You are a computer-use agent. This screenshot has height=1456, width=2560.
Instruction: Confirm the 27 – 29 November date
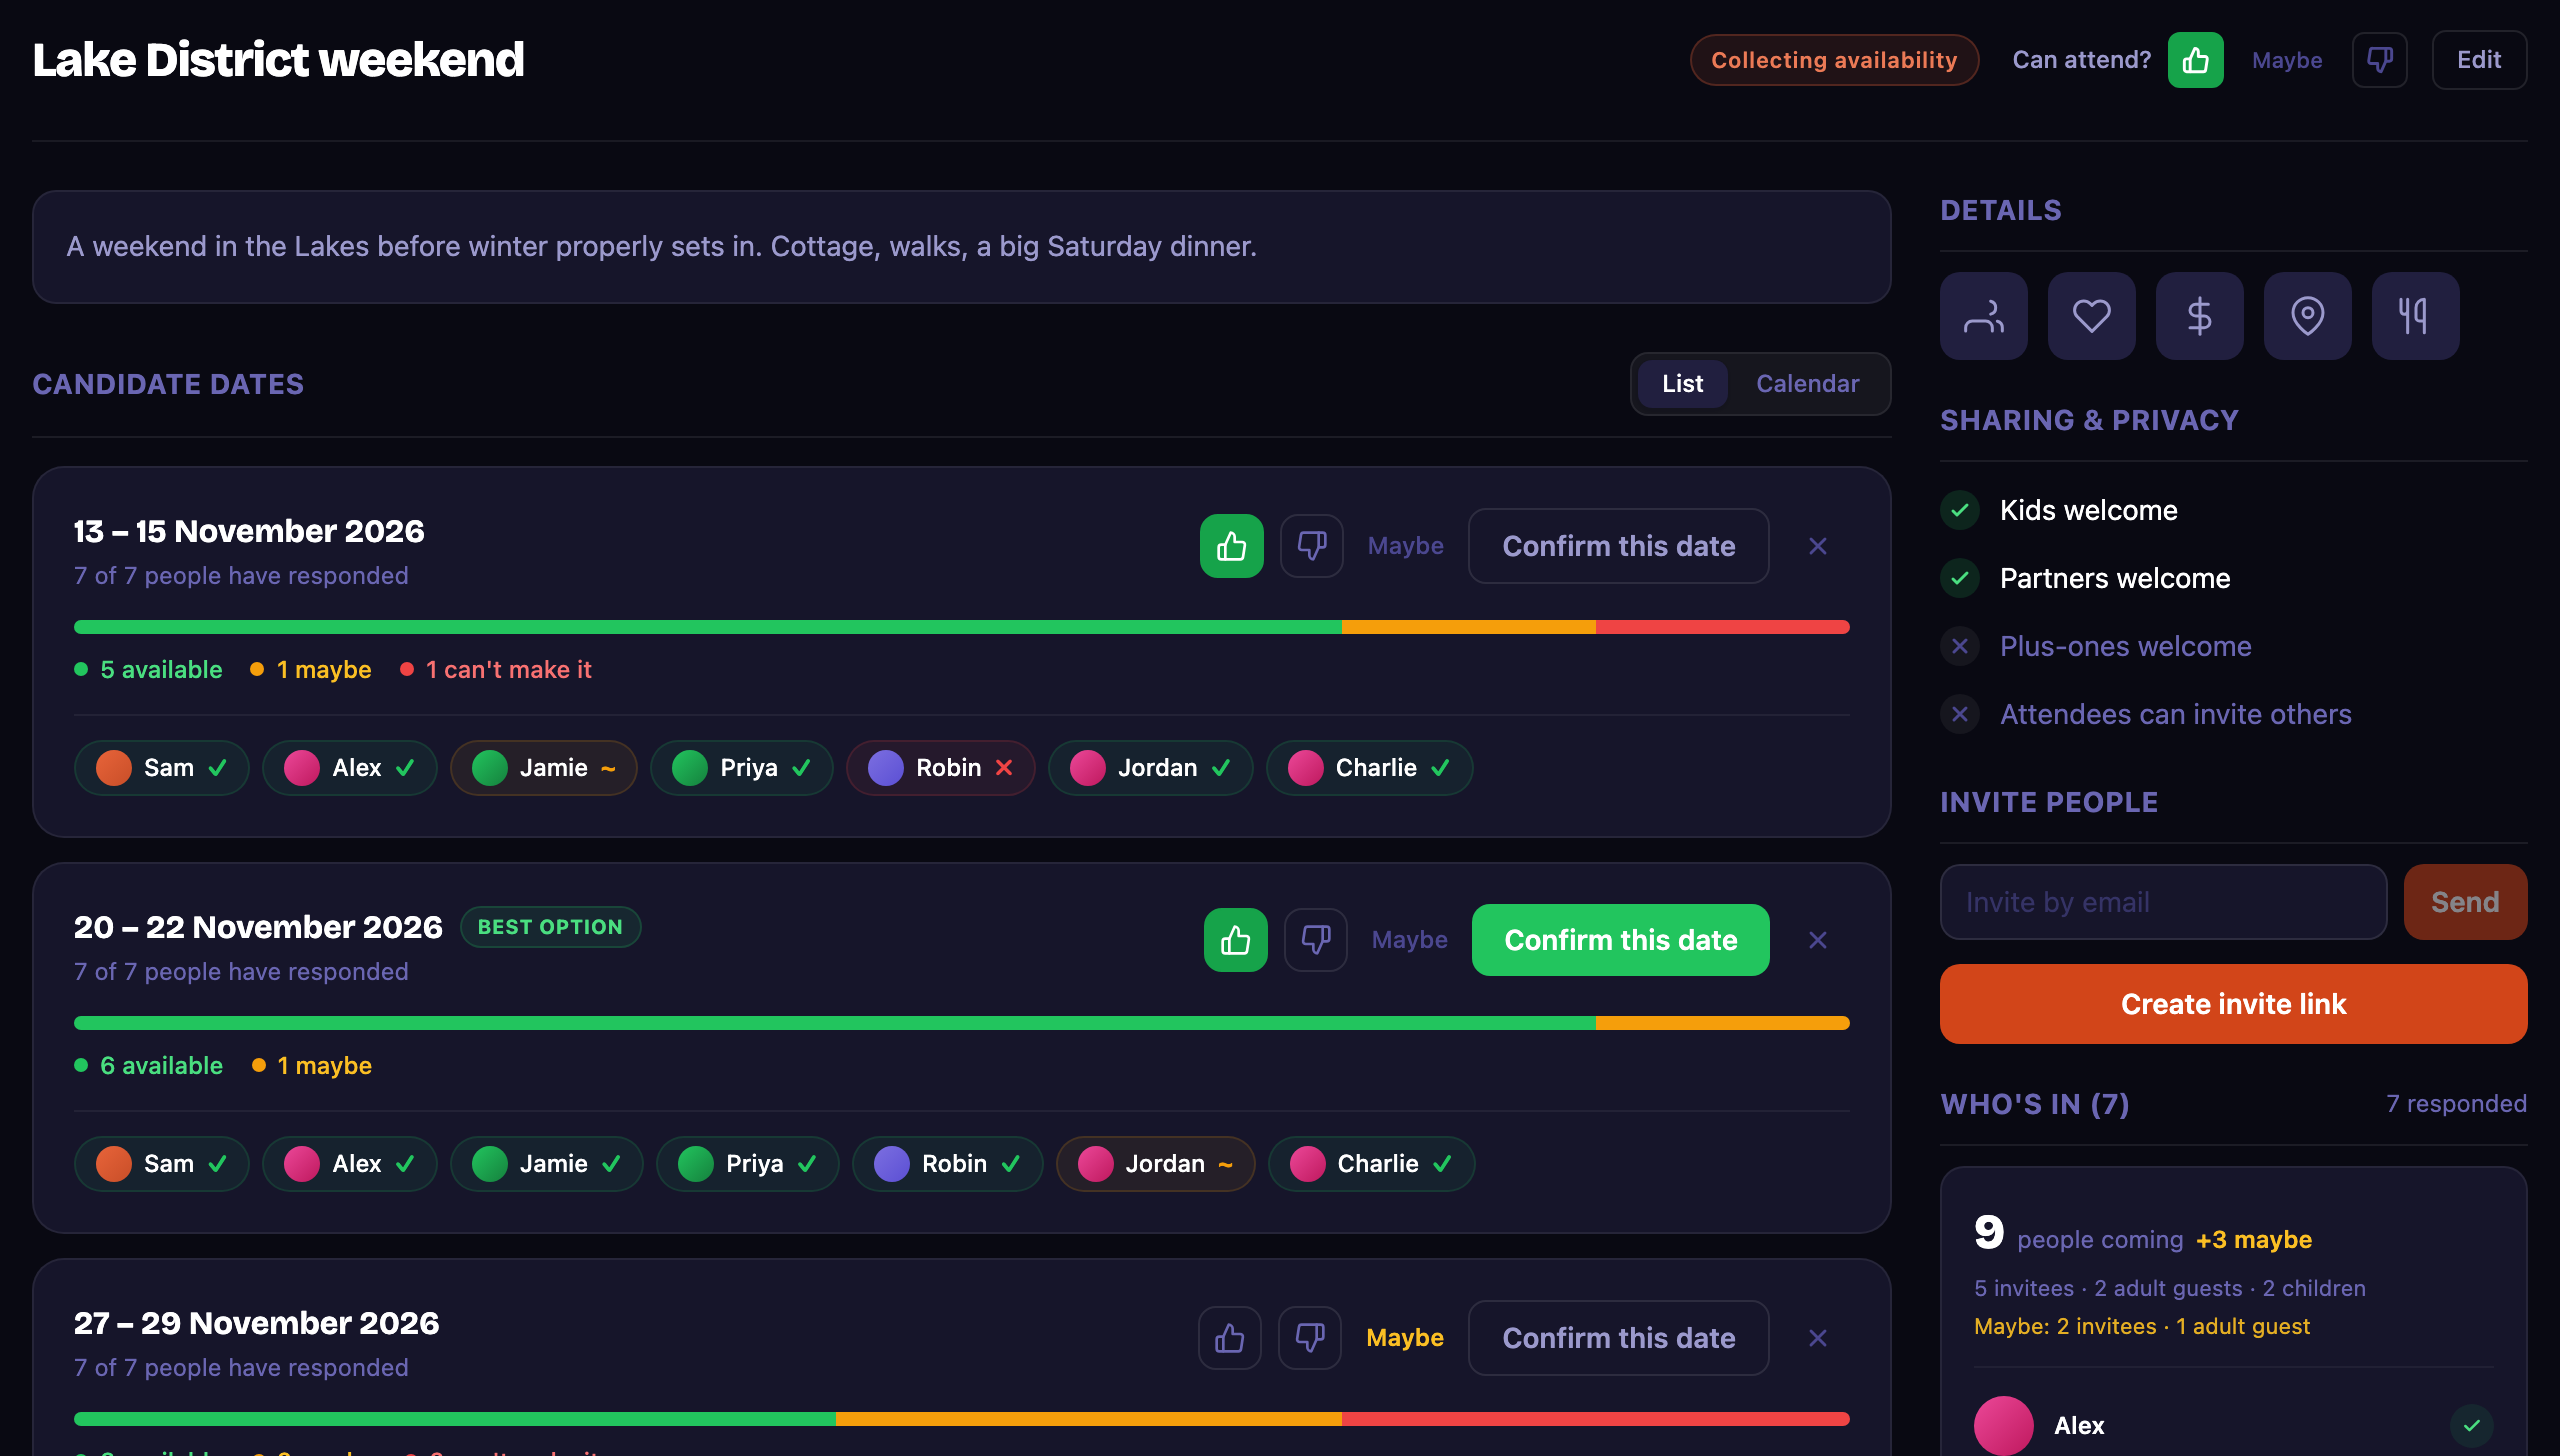click(x=1618, y=1338)
